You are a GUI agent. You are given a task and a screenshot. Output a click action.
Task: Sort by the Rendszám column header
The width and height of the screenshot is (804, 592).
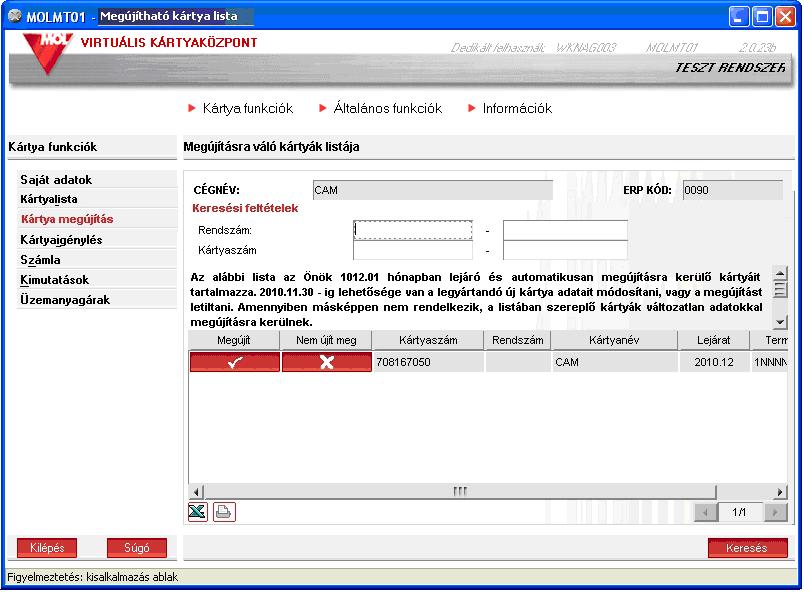[518, 340]
